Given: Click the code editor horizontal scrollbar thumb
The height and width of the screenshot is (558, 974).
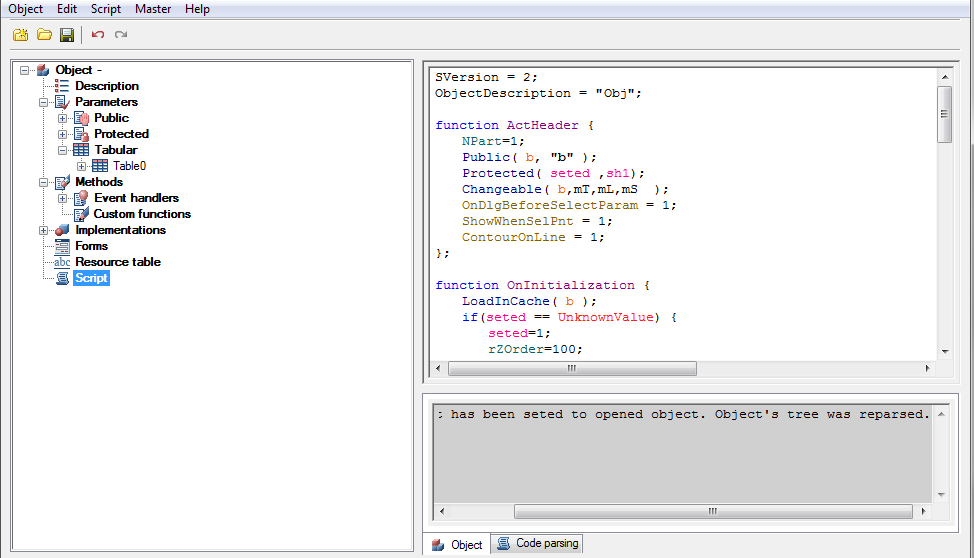Looking at the screenshot, I should (571, 368).
